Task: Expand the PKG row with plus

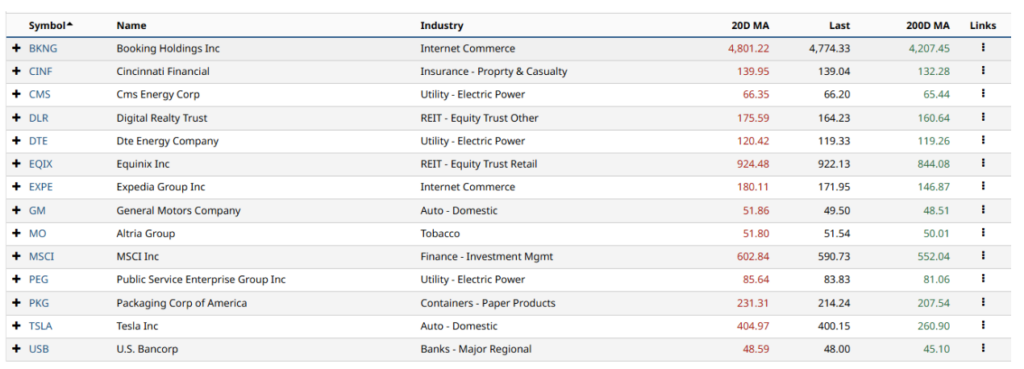Action: click(16, 303)
